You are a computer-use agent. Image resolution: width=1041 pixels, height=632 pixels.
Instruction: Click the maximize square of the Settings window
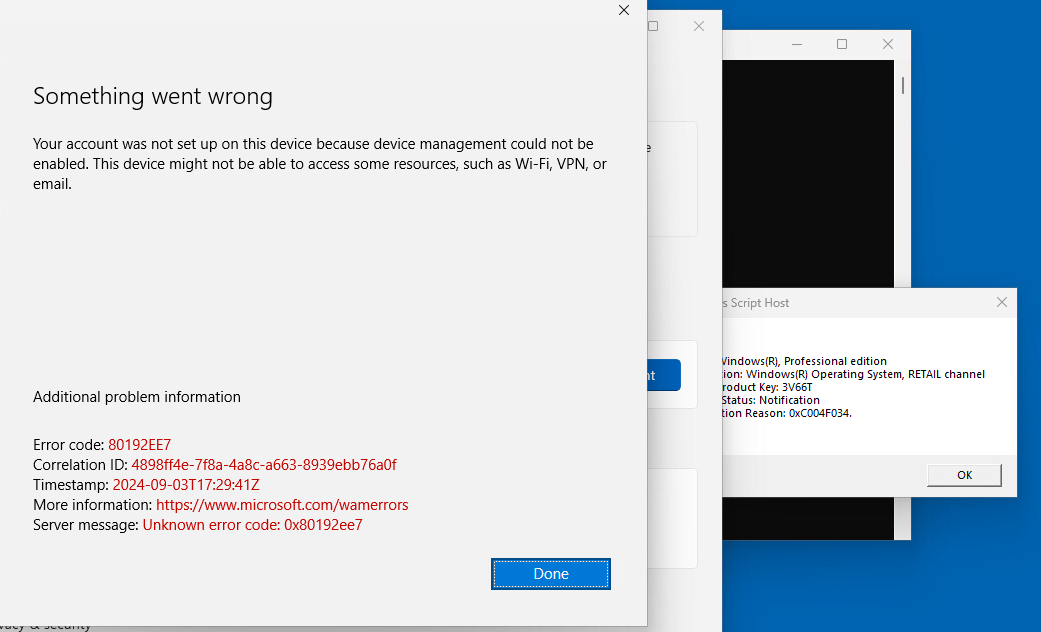coord(653,26)
